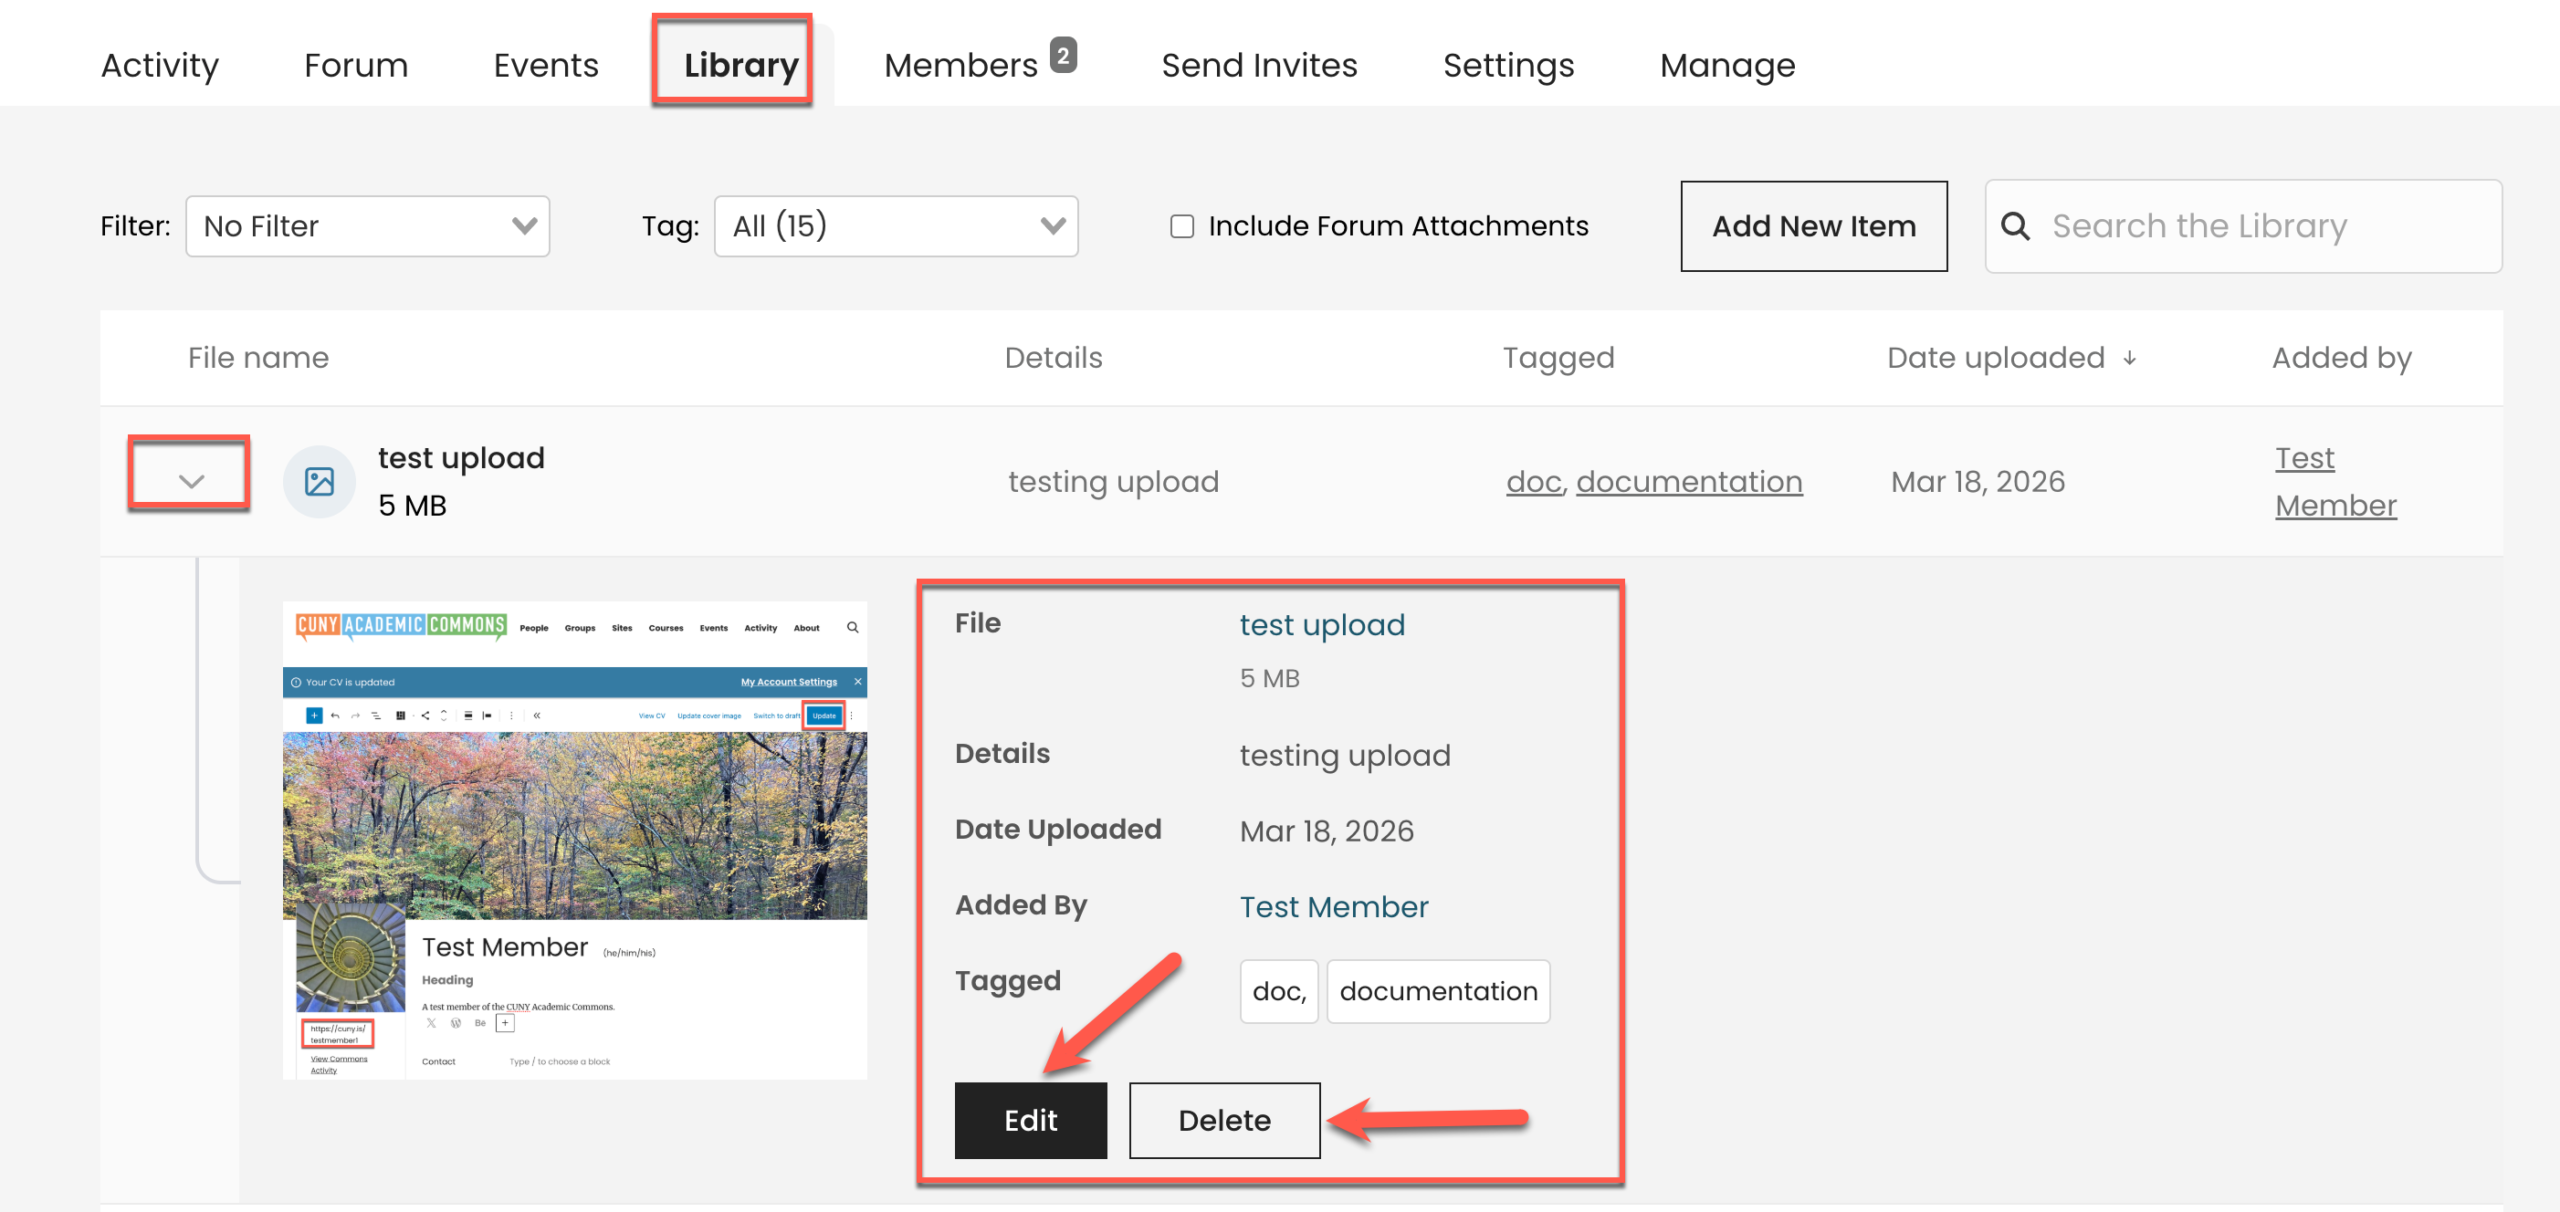Click the Edit button
Viewport: 2560px width, 1212px height.
pos(1031,1120)
